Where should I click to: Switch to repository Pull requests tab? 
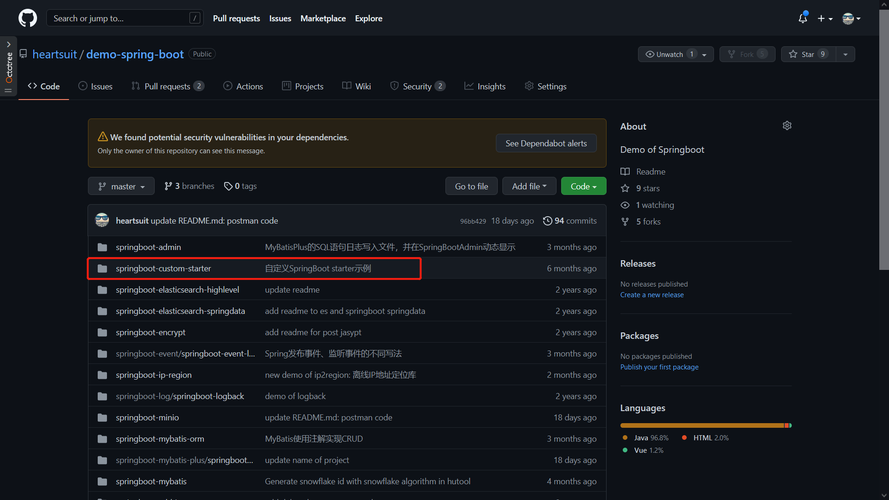click(167, 86)
